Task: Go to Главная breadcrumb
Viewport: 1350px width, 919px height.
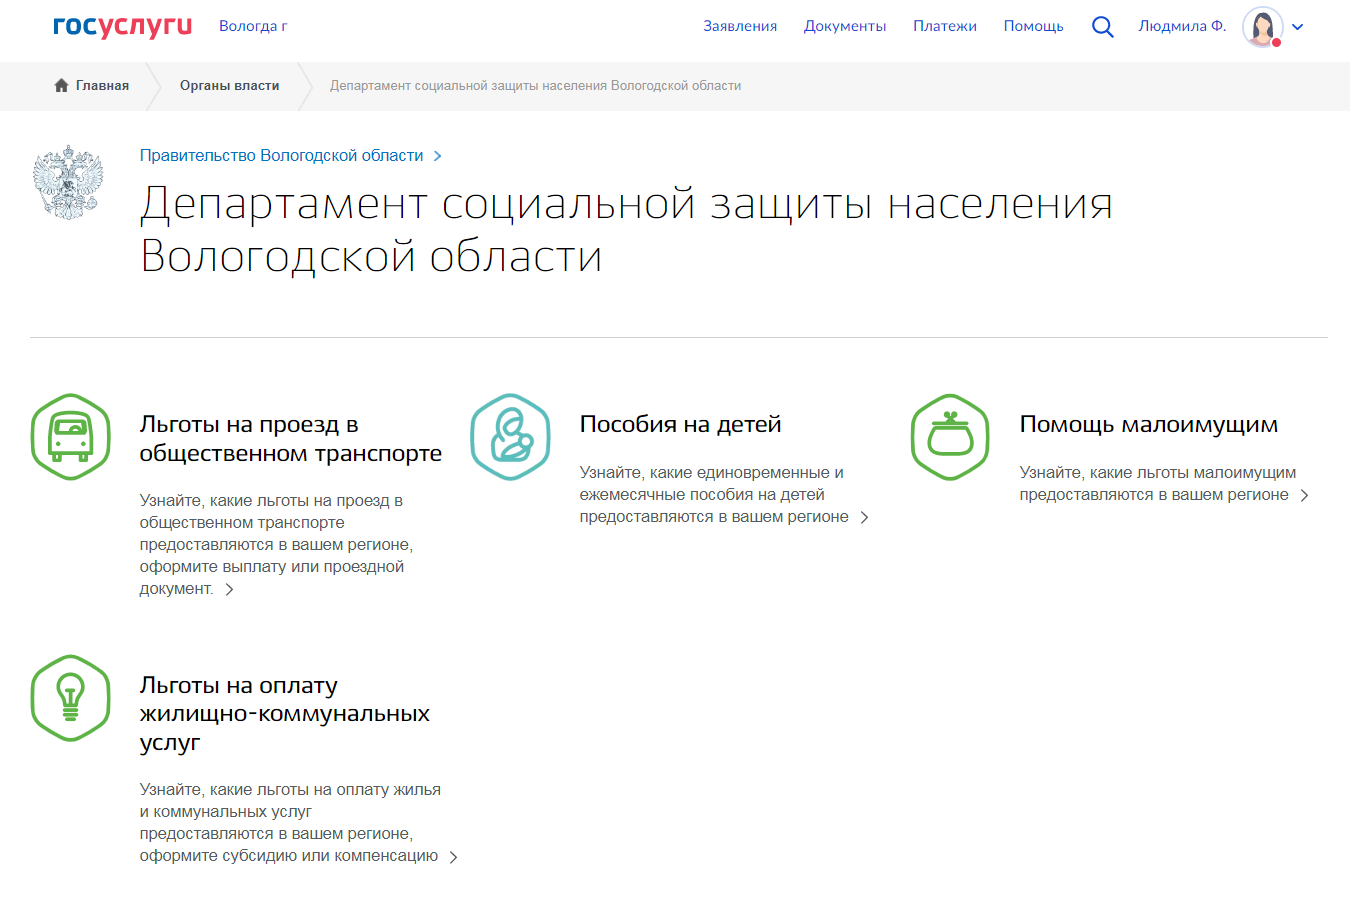Action: click(x=102, y=86)
